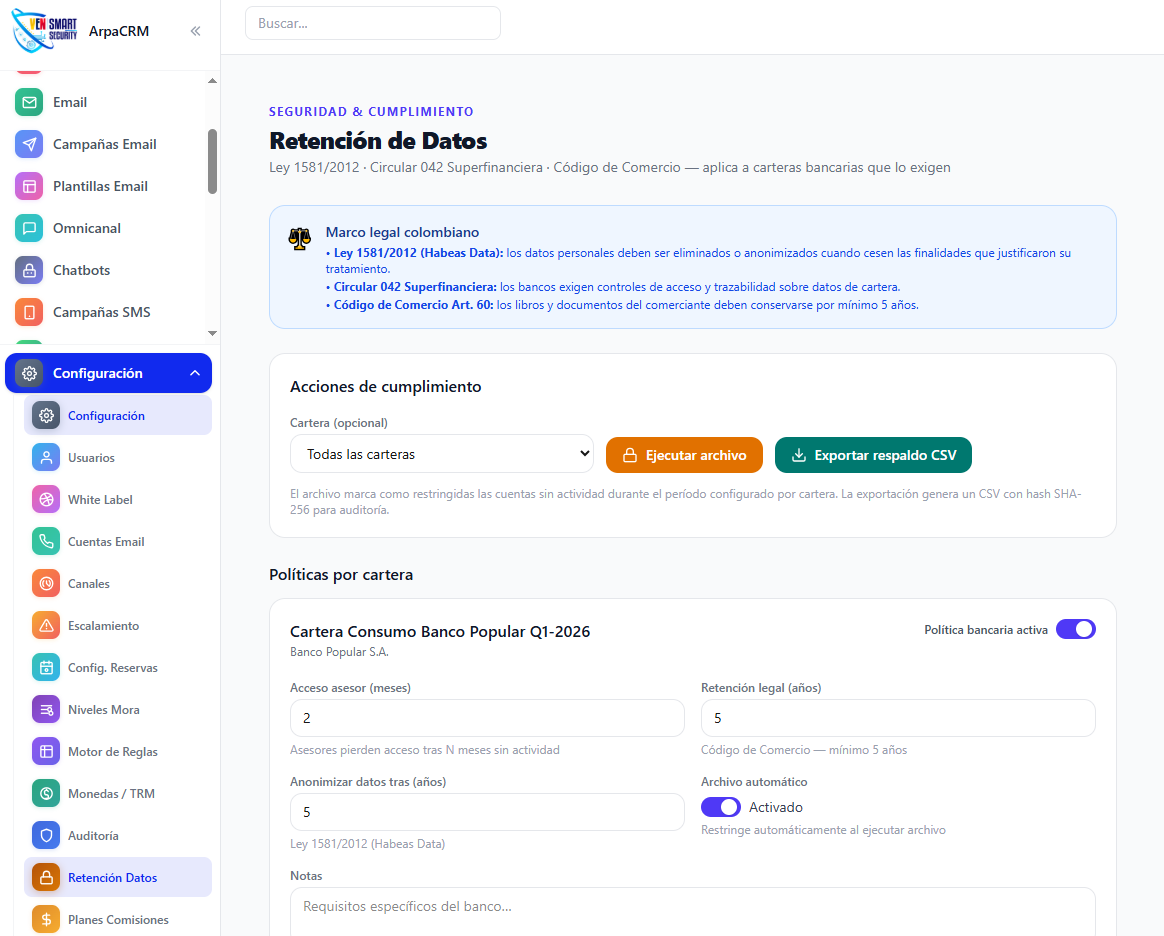This screenshot has width=1164, height=936.
Task: Click the sidebar scrollbar thumb
Action: coord(212,161)
